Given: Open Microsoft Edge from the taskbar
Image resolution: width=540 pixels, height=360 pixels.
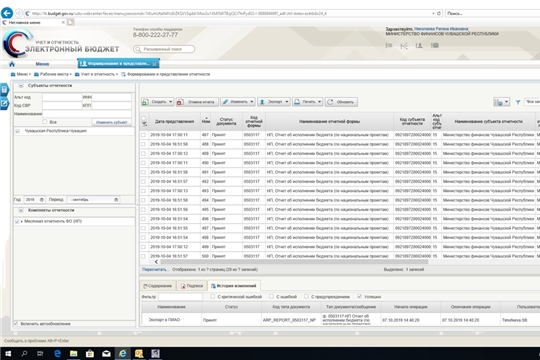Looking at the screenshot, I should 57,353.
